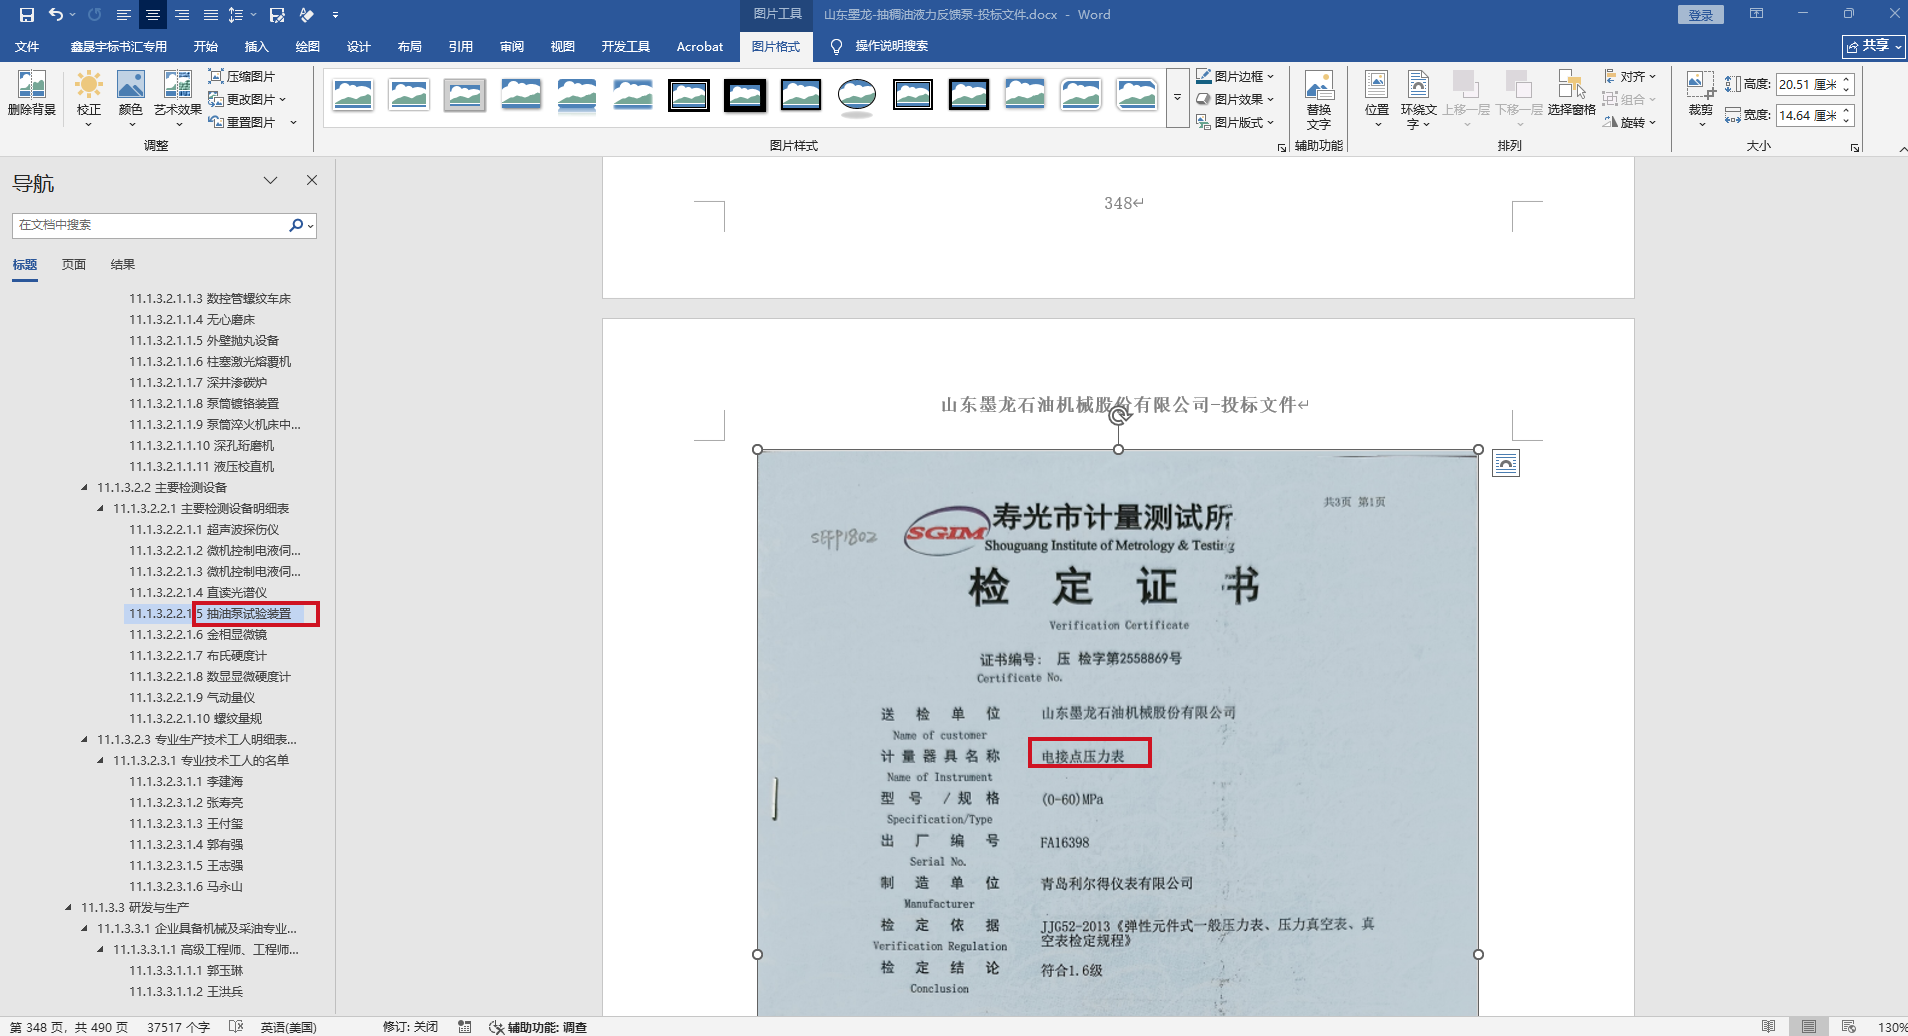This screenshot has width=1908, height=1036.
Task: Switch to web layout view in status bar
Action: click(x=1849, y=1027)
